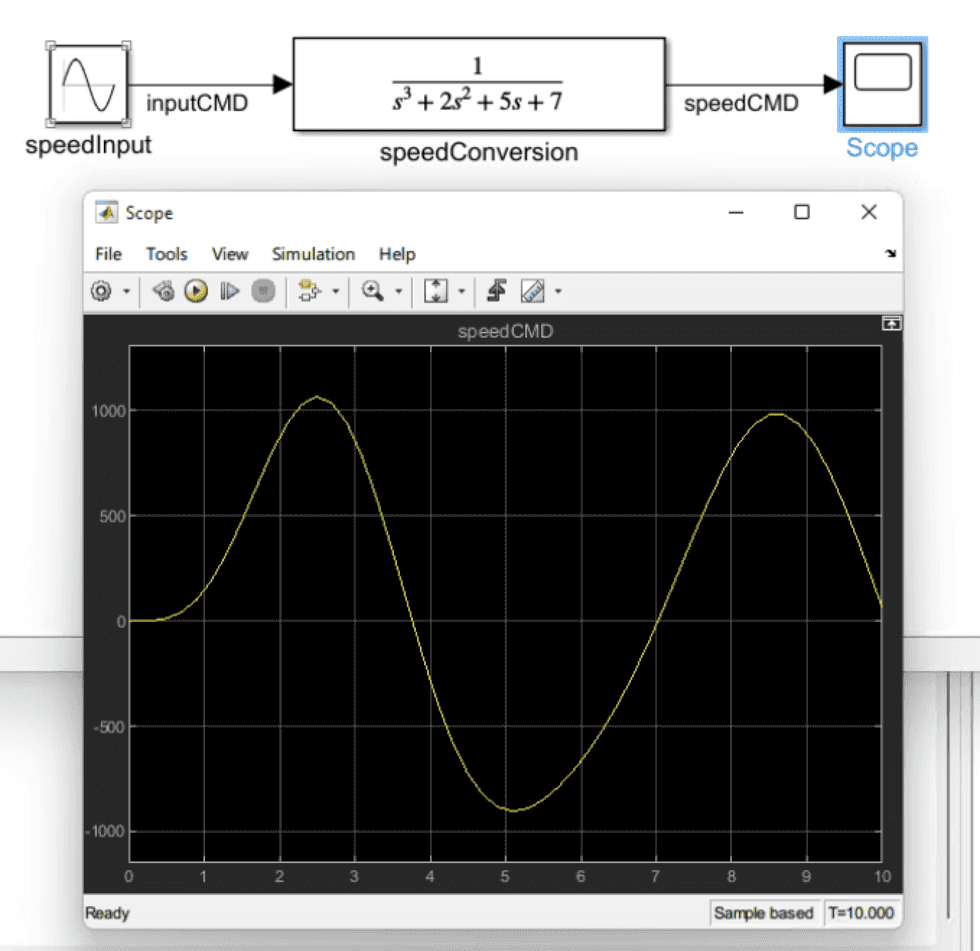Click the -1000 y-axis tick label
Viewport: 980px width, 951px height.
click(105, 832)
